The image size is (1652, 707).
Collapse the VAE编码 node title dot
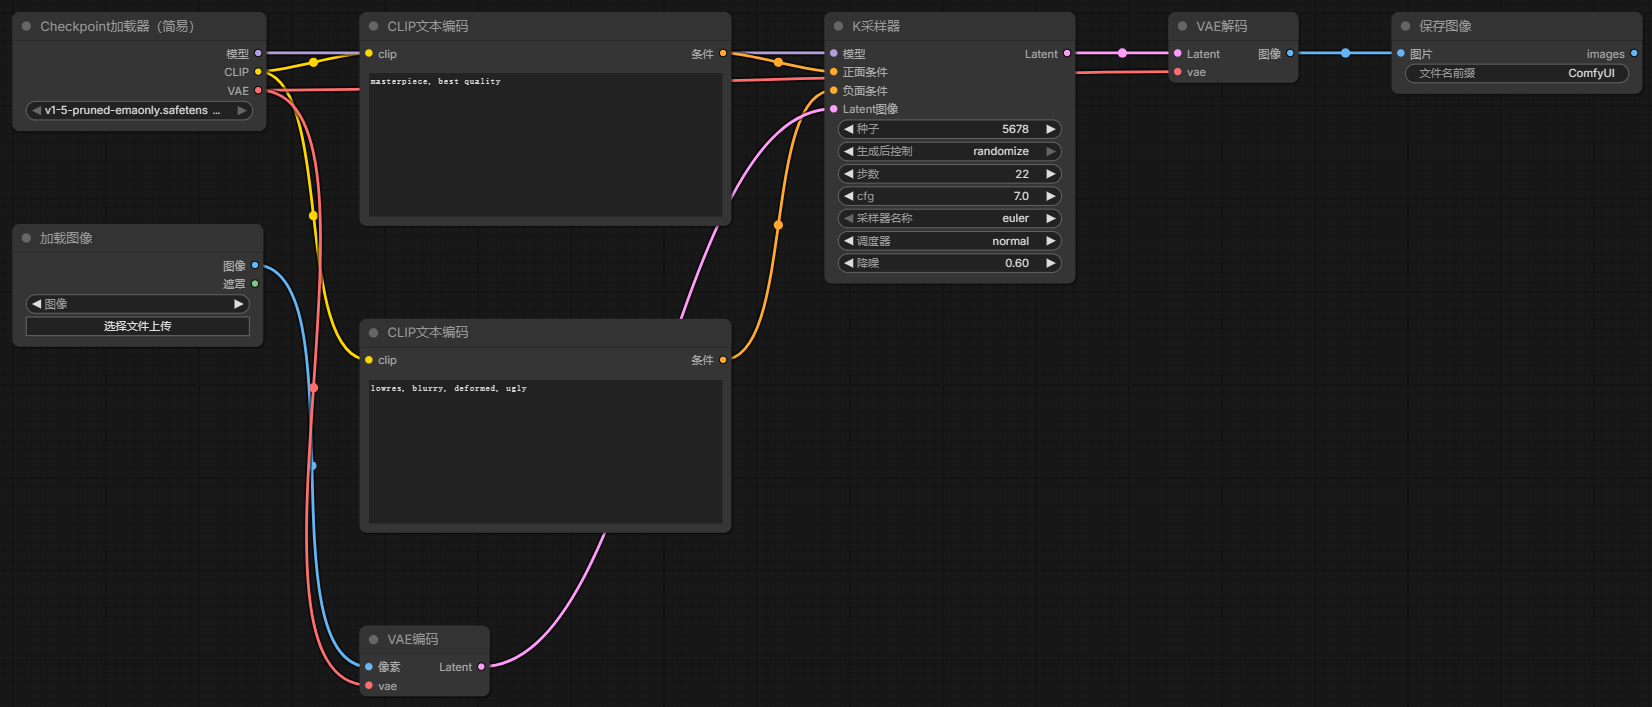click(374, 639)
